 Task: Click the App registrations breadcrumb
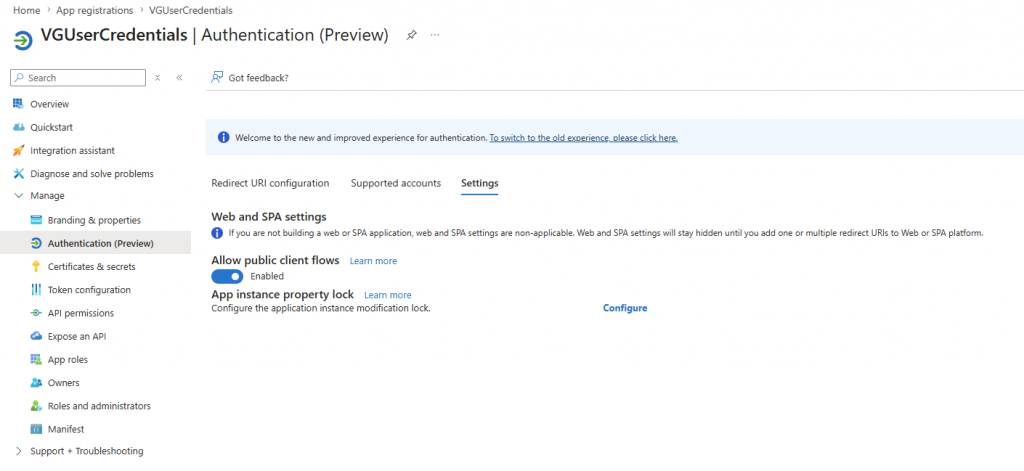[95, 10]
